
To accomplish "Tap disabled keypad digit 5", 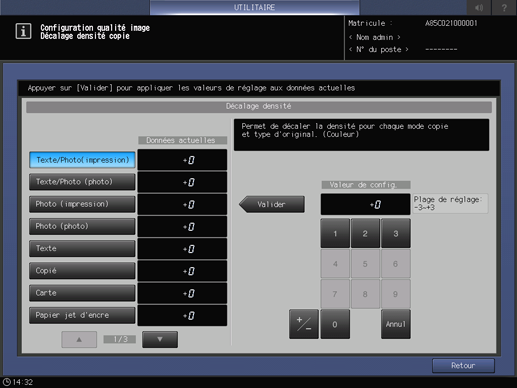I will (365, 264).
